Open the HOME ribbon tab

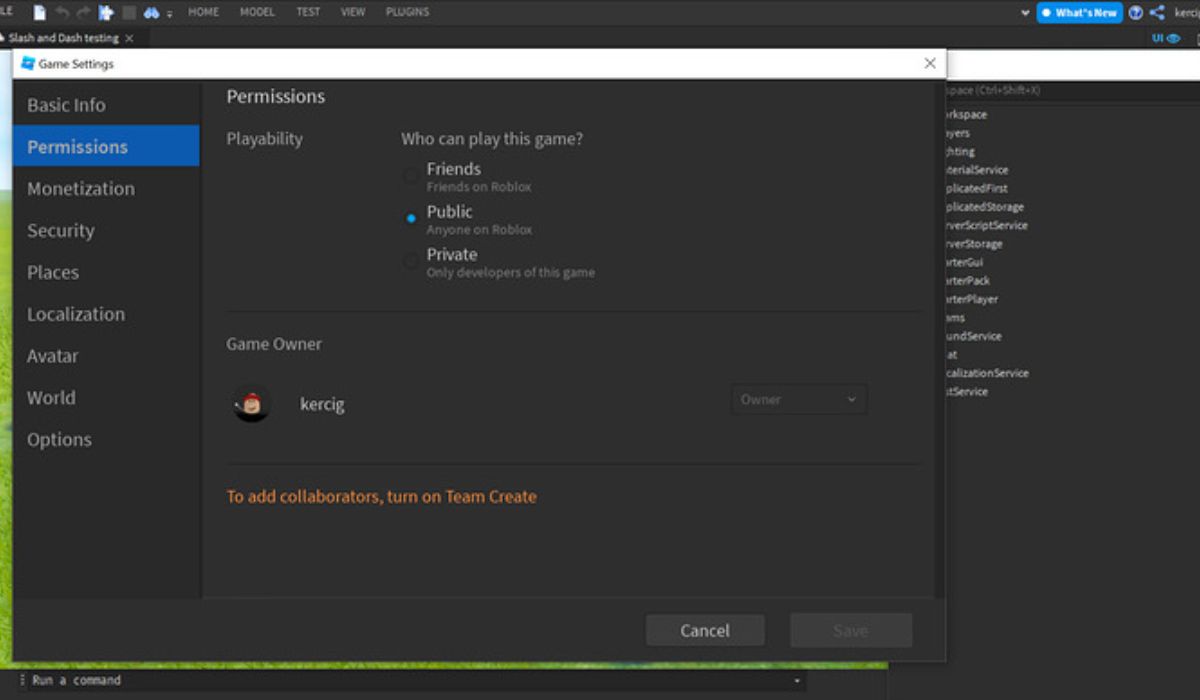(x=204, y=12)
